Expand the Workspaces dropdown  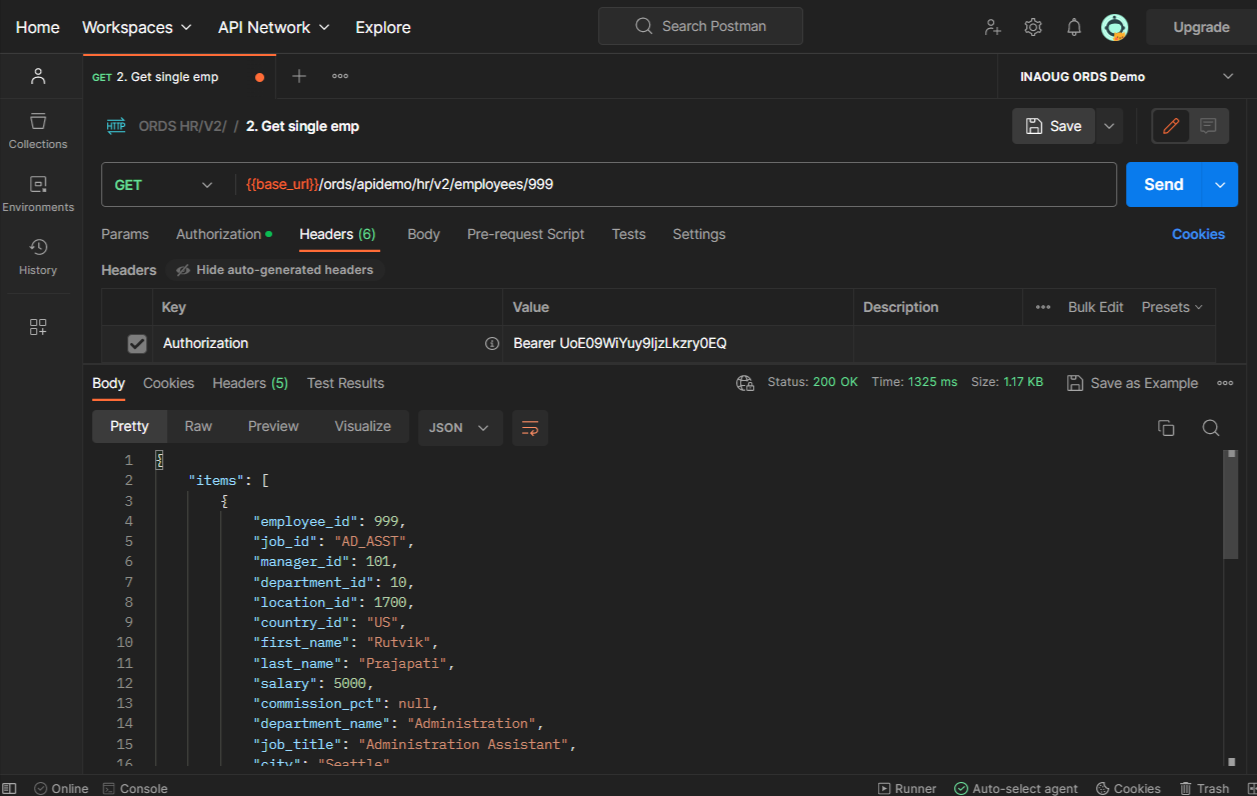(137, 27)
